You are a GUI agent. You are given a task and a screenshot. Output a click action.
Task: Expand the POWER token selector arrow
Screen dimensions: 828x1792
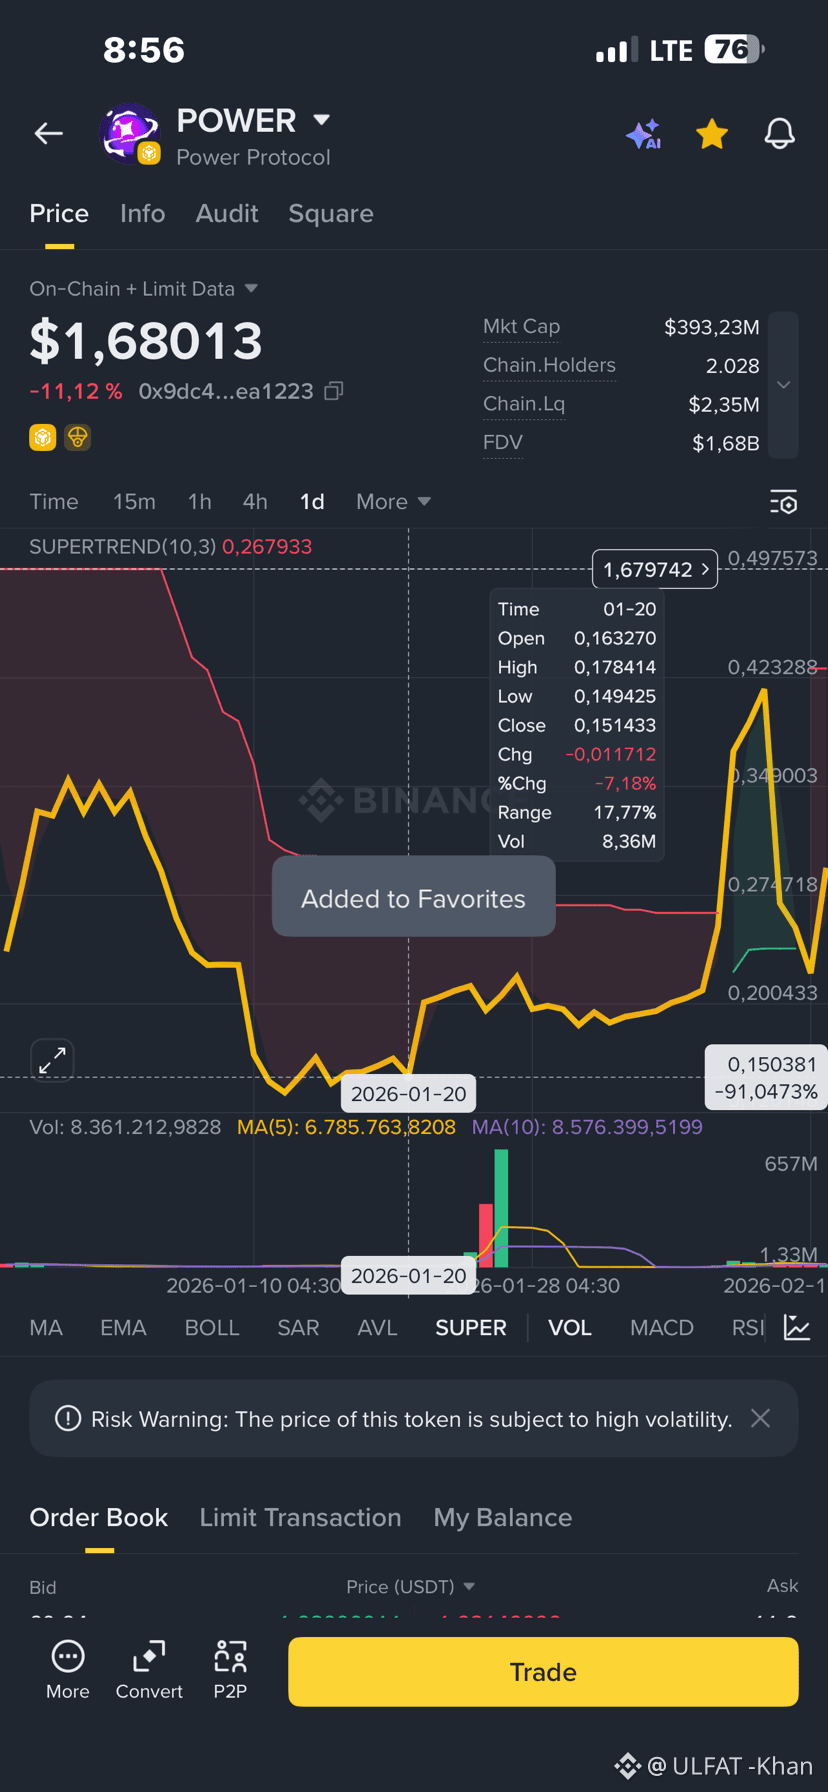322,120
